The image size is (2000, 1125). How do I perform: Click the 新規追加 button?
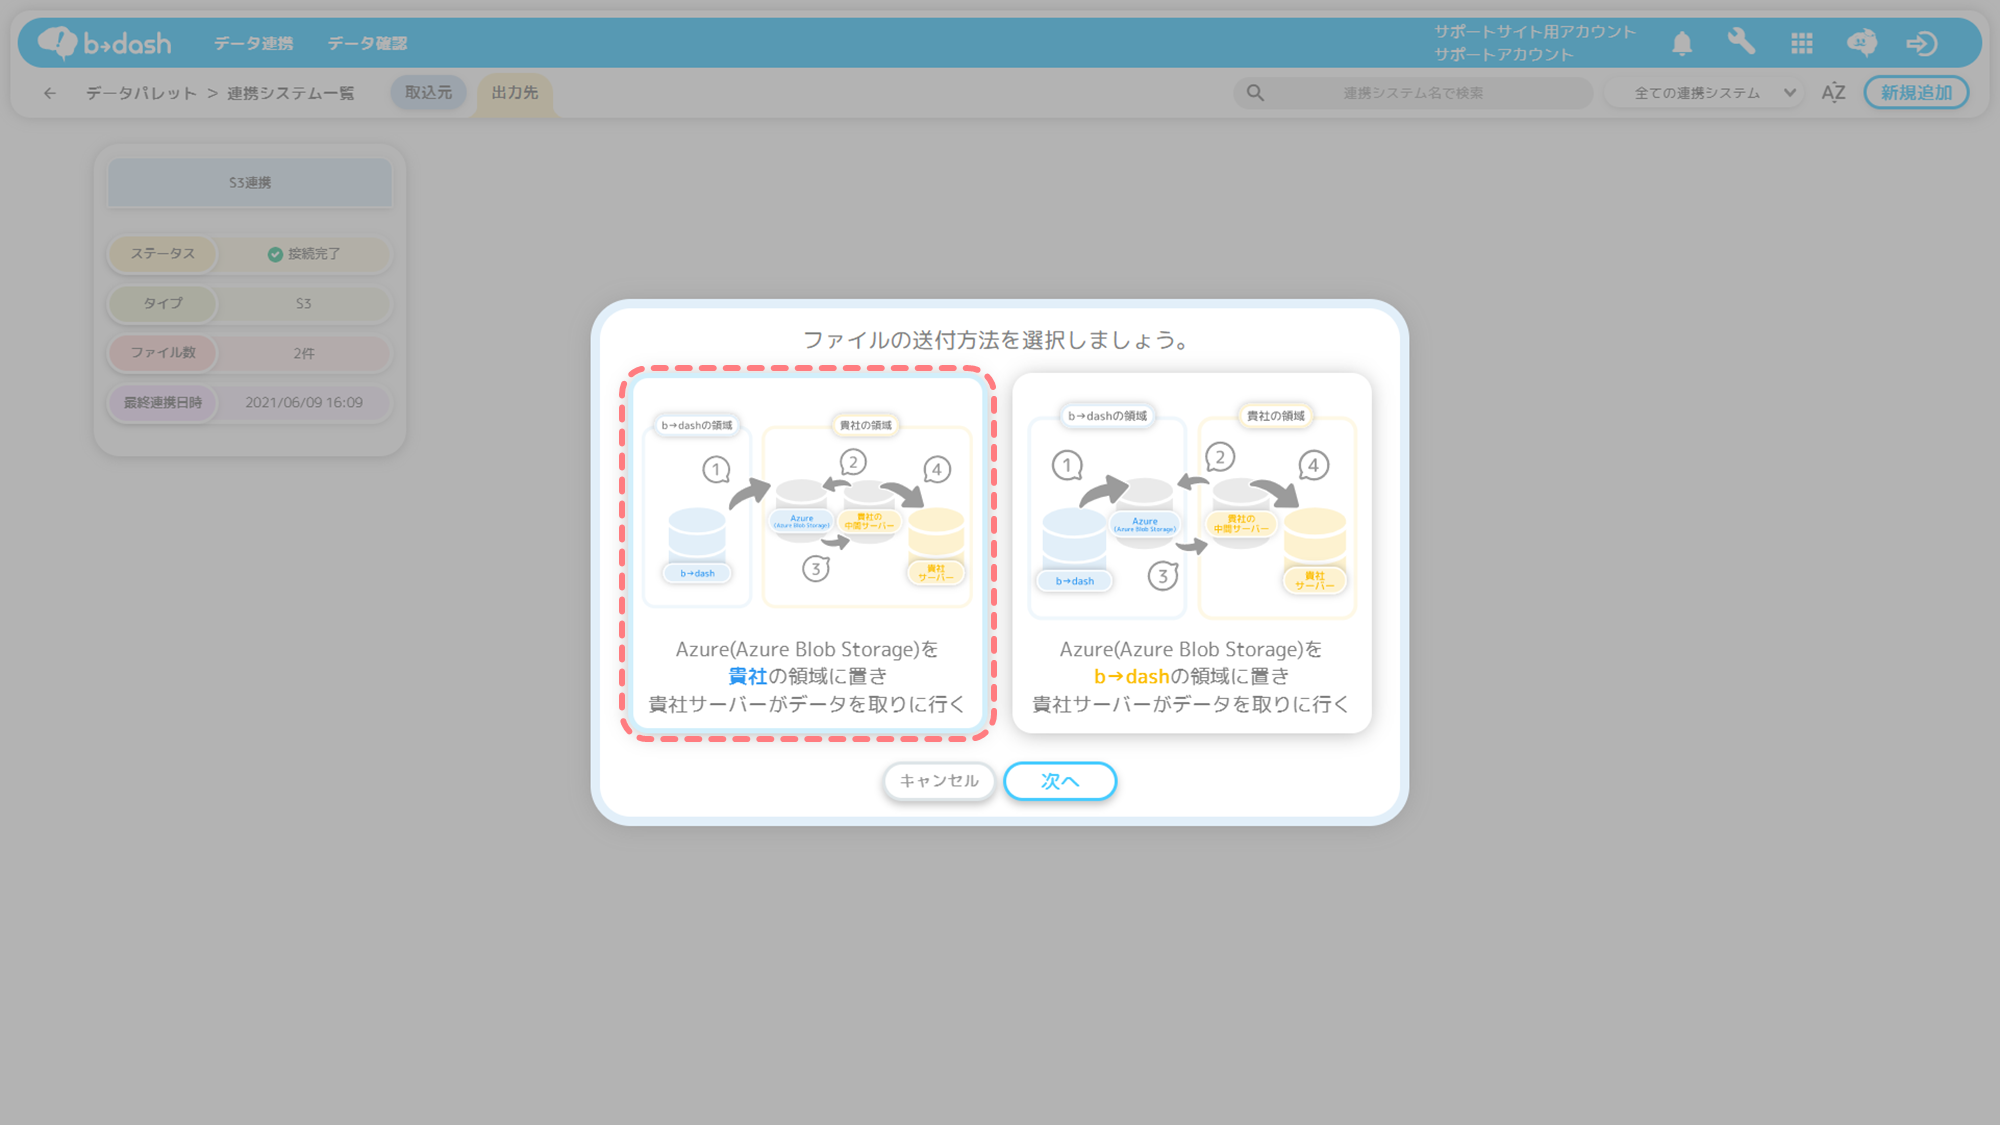1916,92
